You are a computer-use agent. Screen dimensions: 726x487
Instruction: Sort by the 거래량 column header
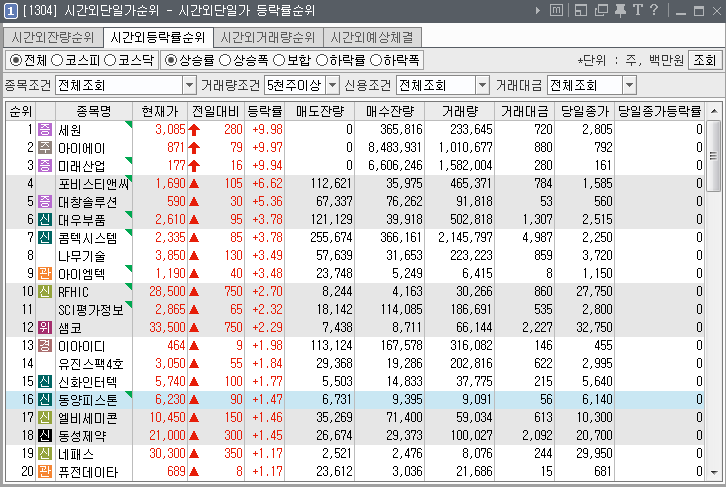459,111
